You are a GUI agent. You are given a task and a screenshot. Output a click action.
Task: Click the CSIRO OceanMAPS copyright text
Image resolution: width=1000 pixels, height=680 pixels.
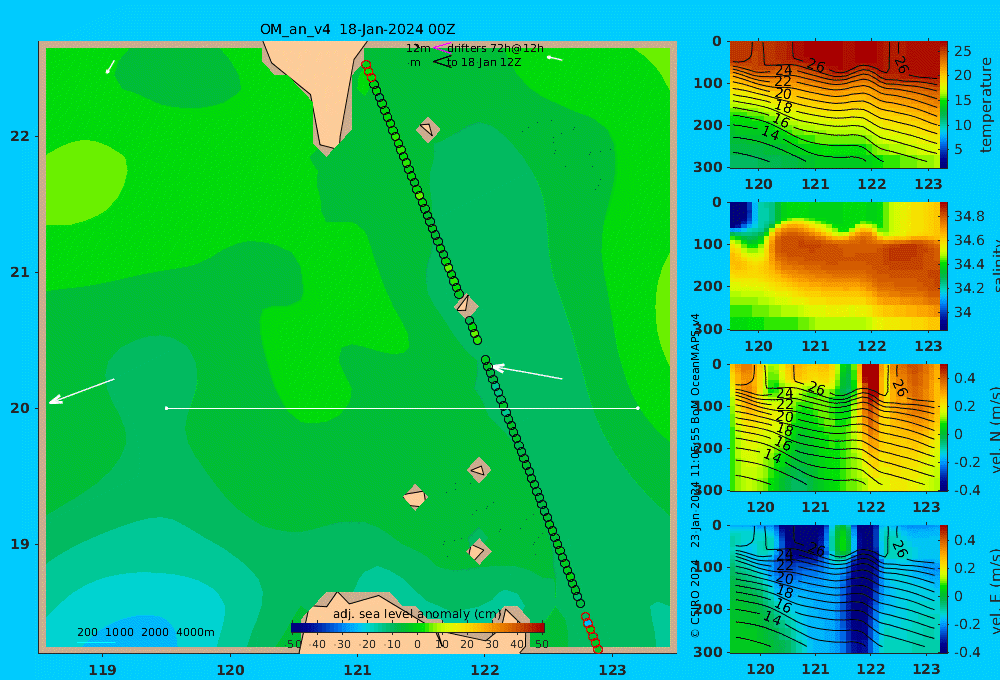coord(695,475)
